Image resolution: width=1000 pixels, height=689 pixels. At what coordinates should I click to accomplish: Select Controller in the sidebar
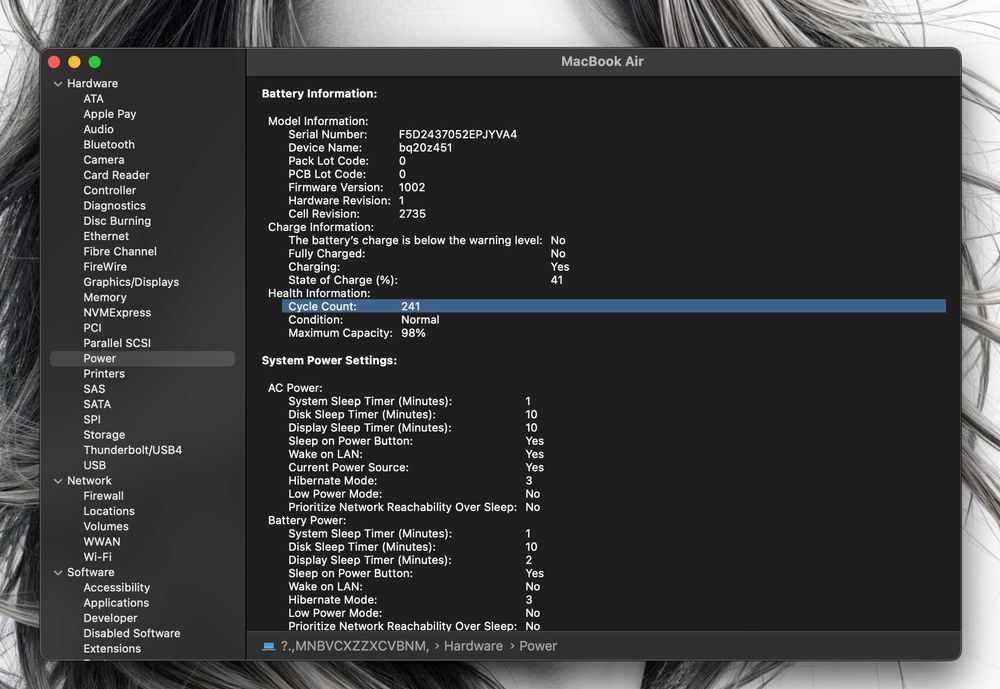pos(110,191)
